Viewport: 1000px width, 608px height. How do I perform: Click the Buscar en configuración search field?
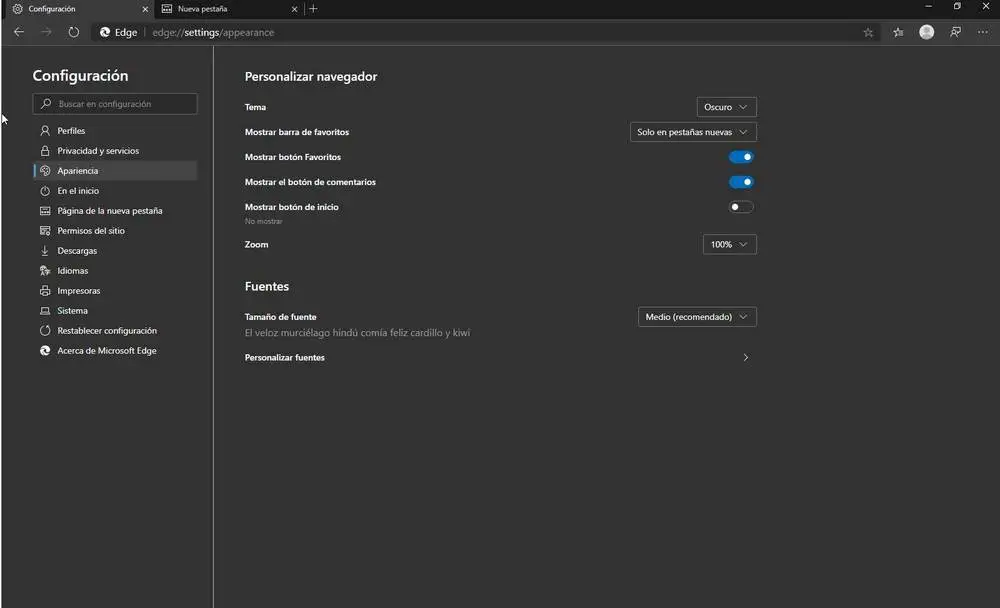point(116,104)
